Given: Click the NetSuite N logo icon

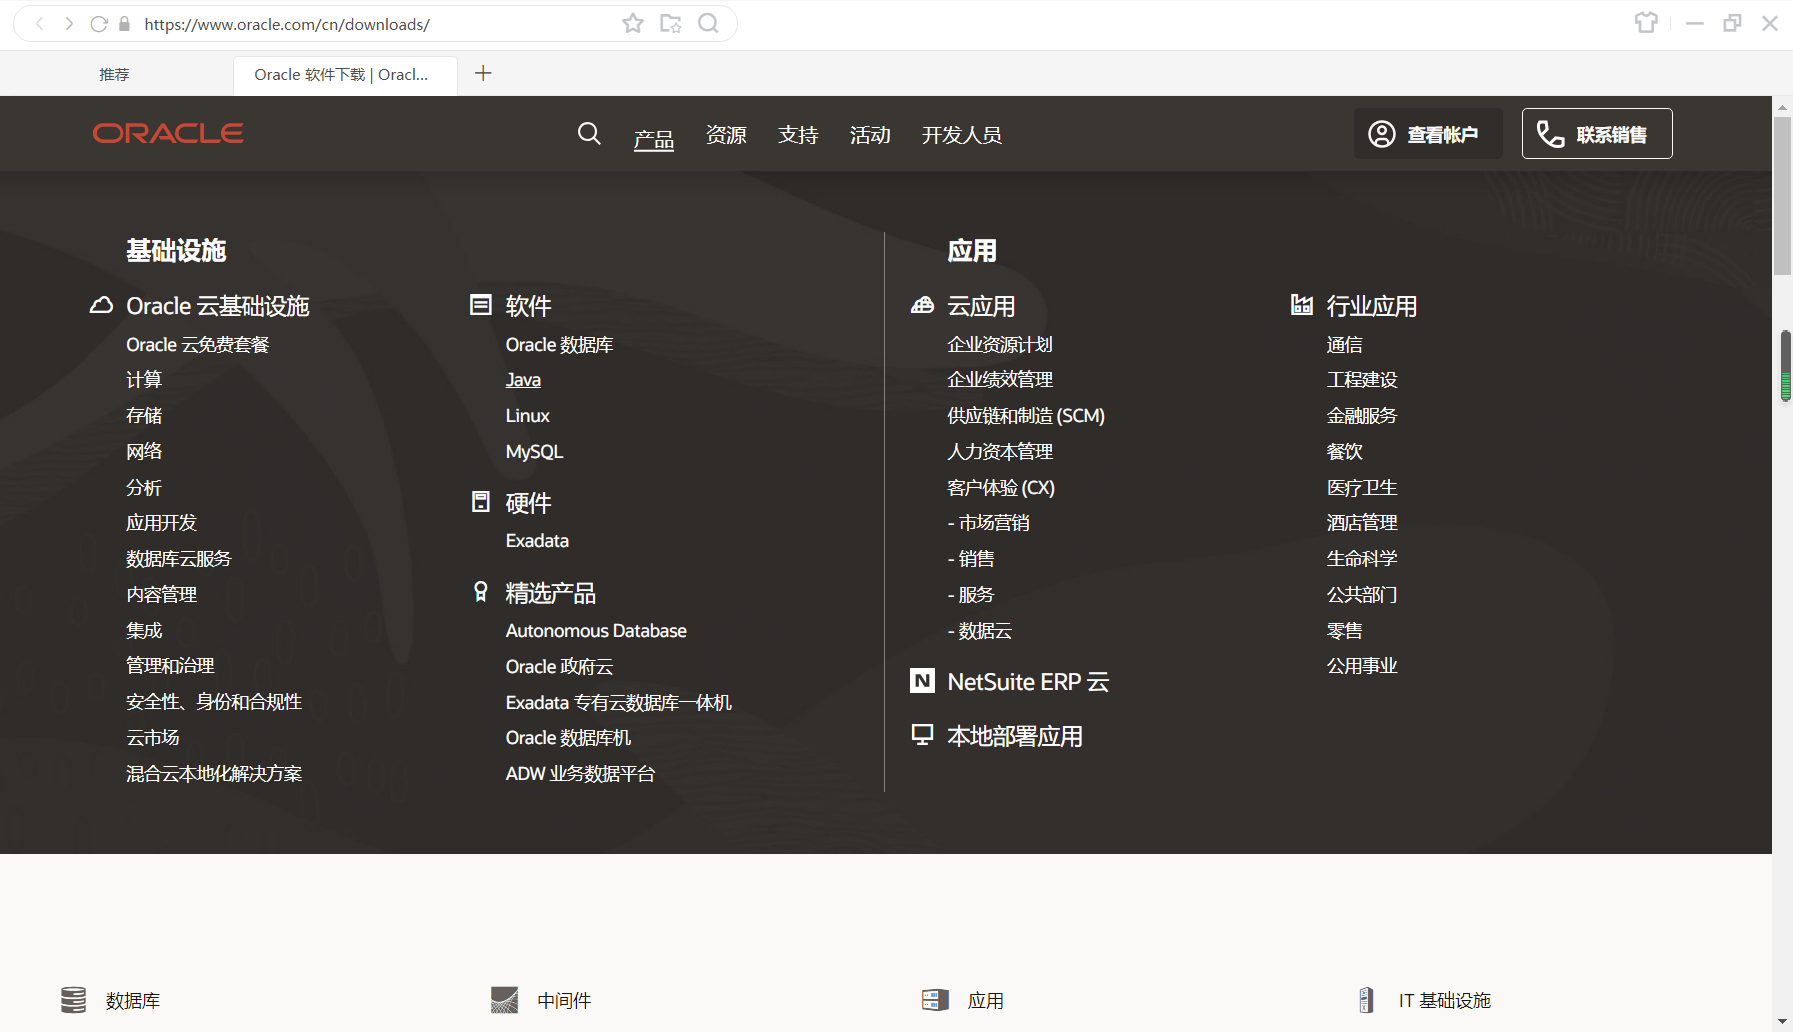Looking at the screenshot, I should 922,681.
